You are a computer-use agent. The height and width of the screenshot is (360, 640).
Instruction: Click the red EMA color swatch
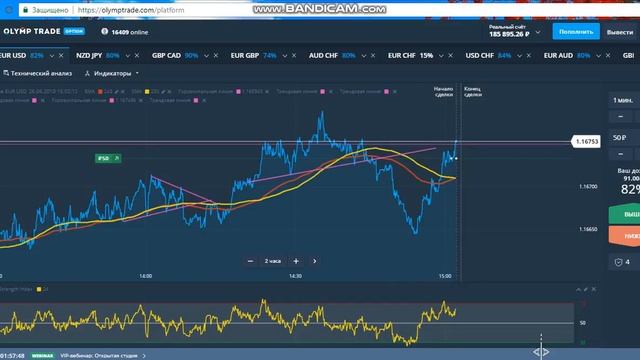tap(100, 92)
